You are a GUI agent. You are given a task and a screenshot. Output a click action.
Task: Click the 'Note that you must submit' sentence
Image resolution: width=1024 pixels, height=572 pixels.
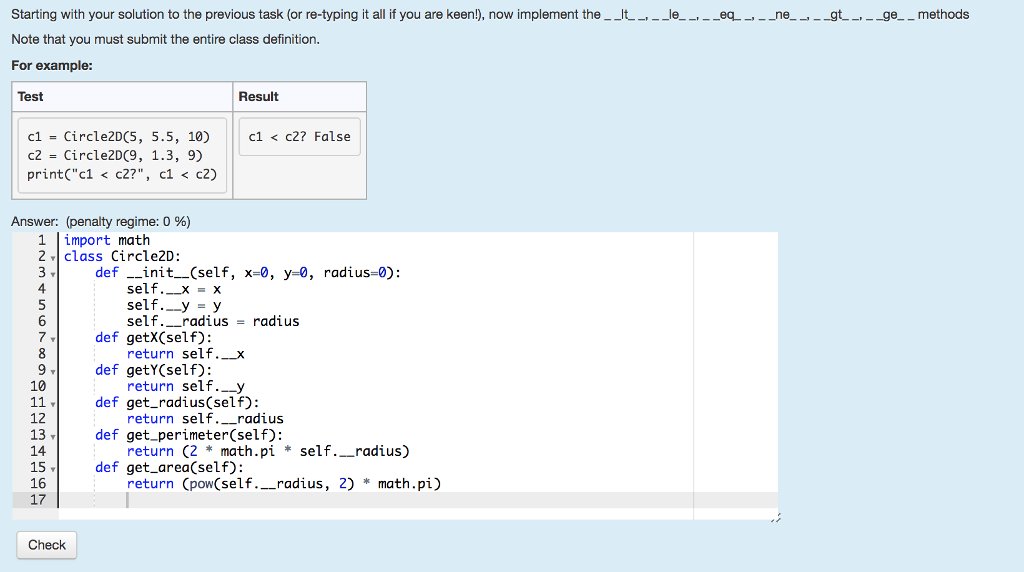165,39
